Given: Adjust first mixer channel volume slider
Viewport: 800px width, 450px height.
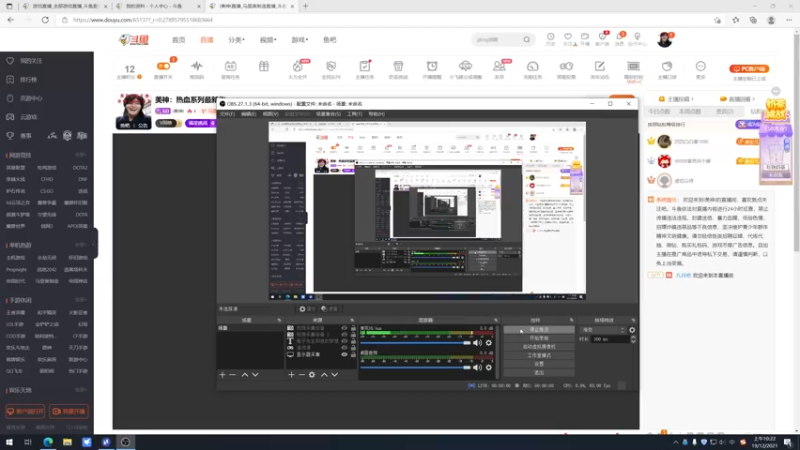Looking at the screenshot, I should (416, 343).
